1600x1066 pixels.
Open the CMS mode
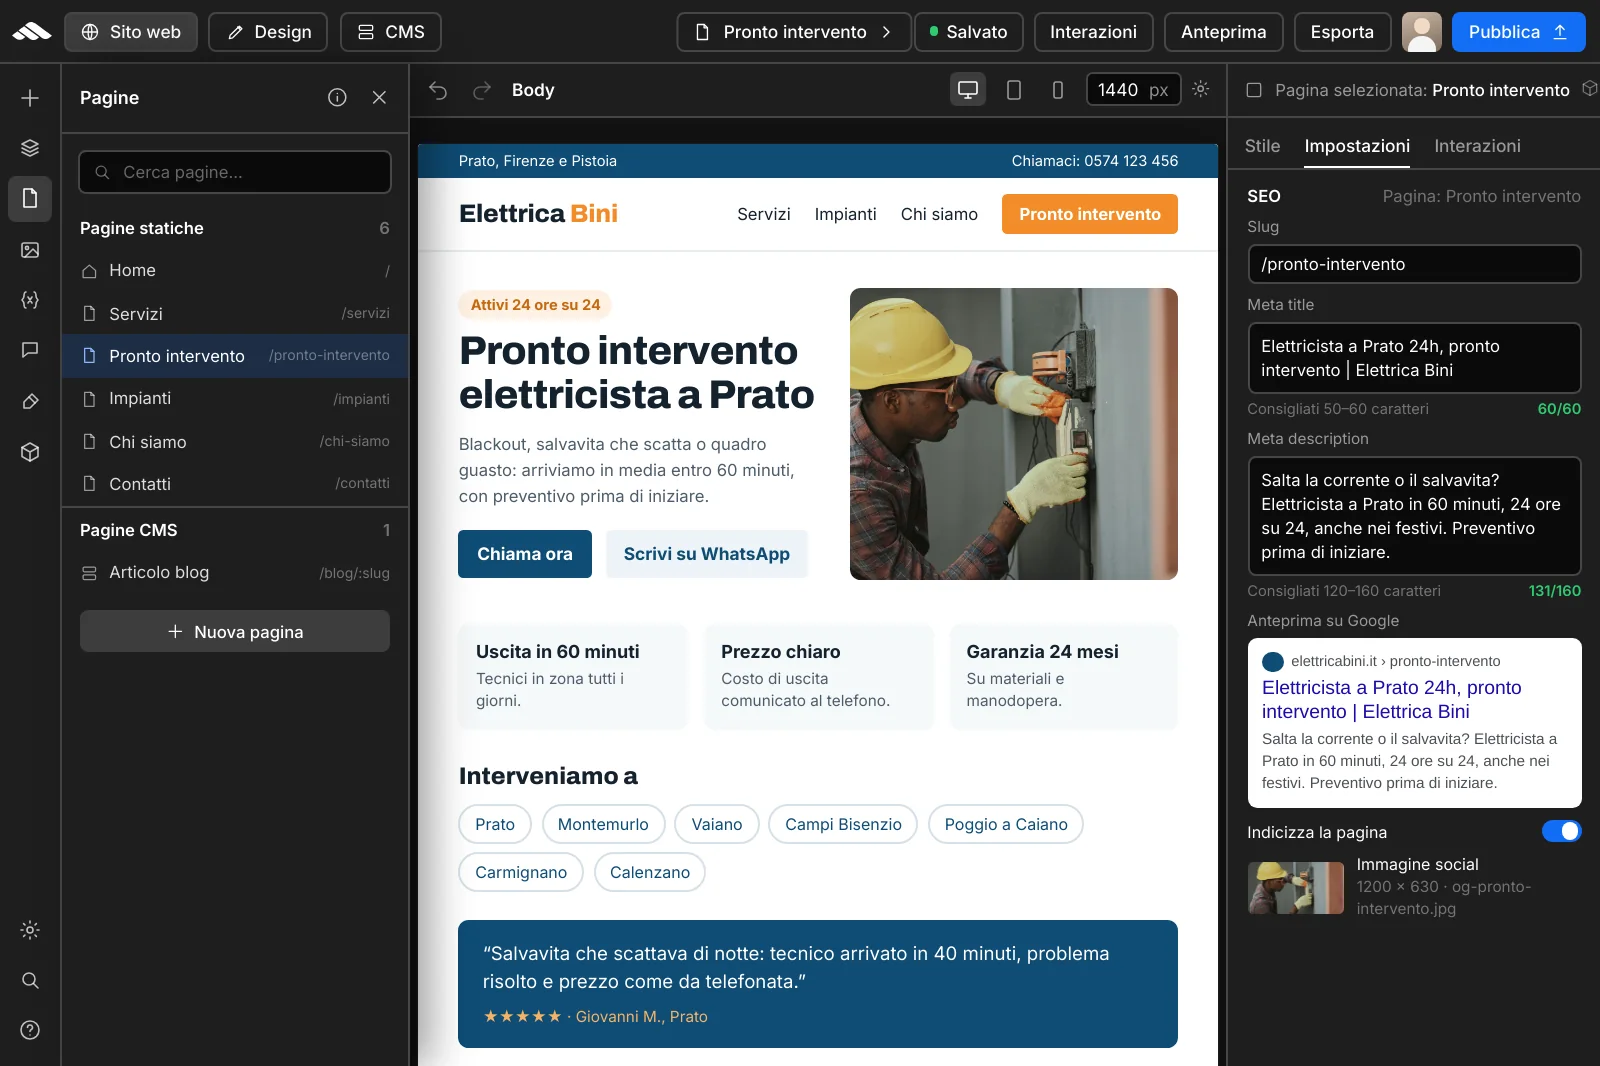(x=391, y=32)
